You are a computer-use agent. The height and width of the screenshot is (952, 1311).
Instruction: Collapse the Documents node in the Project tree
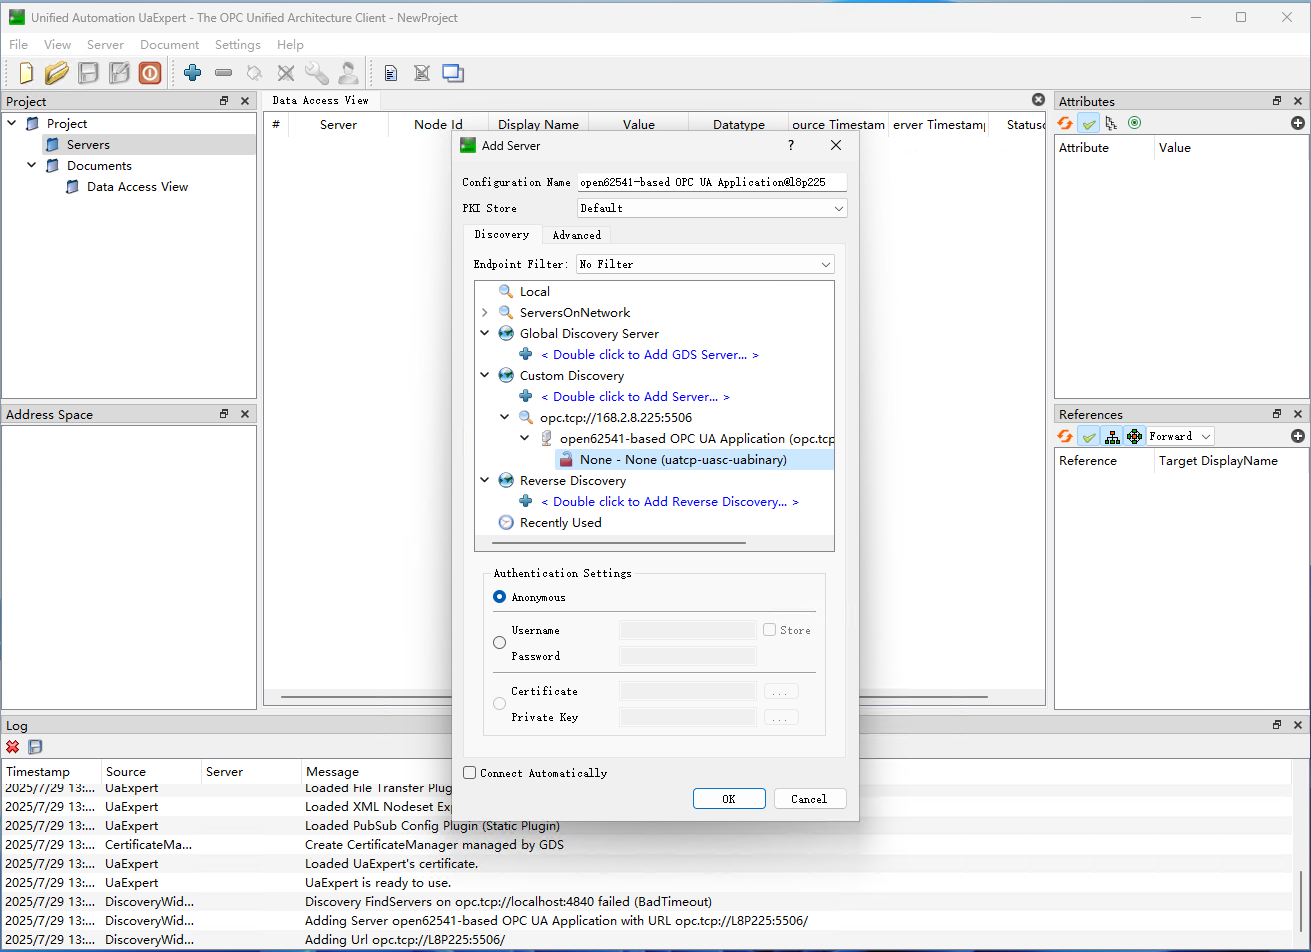tap(32, 166)
